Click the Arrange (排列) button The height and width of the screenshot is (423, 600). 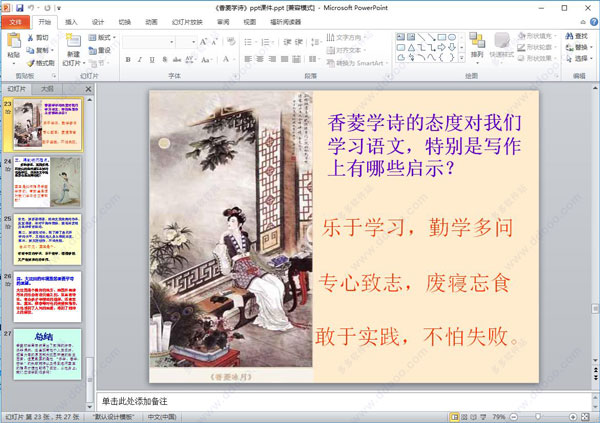point(477,46)
